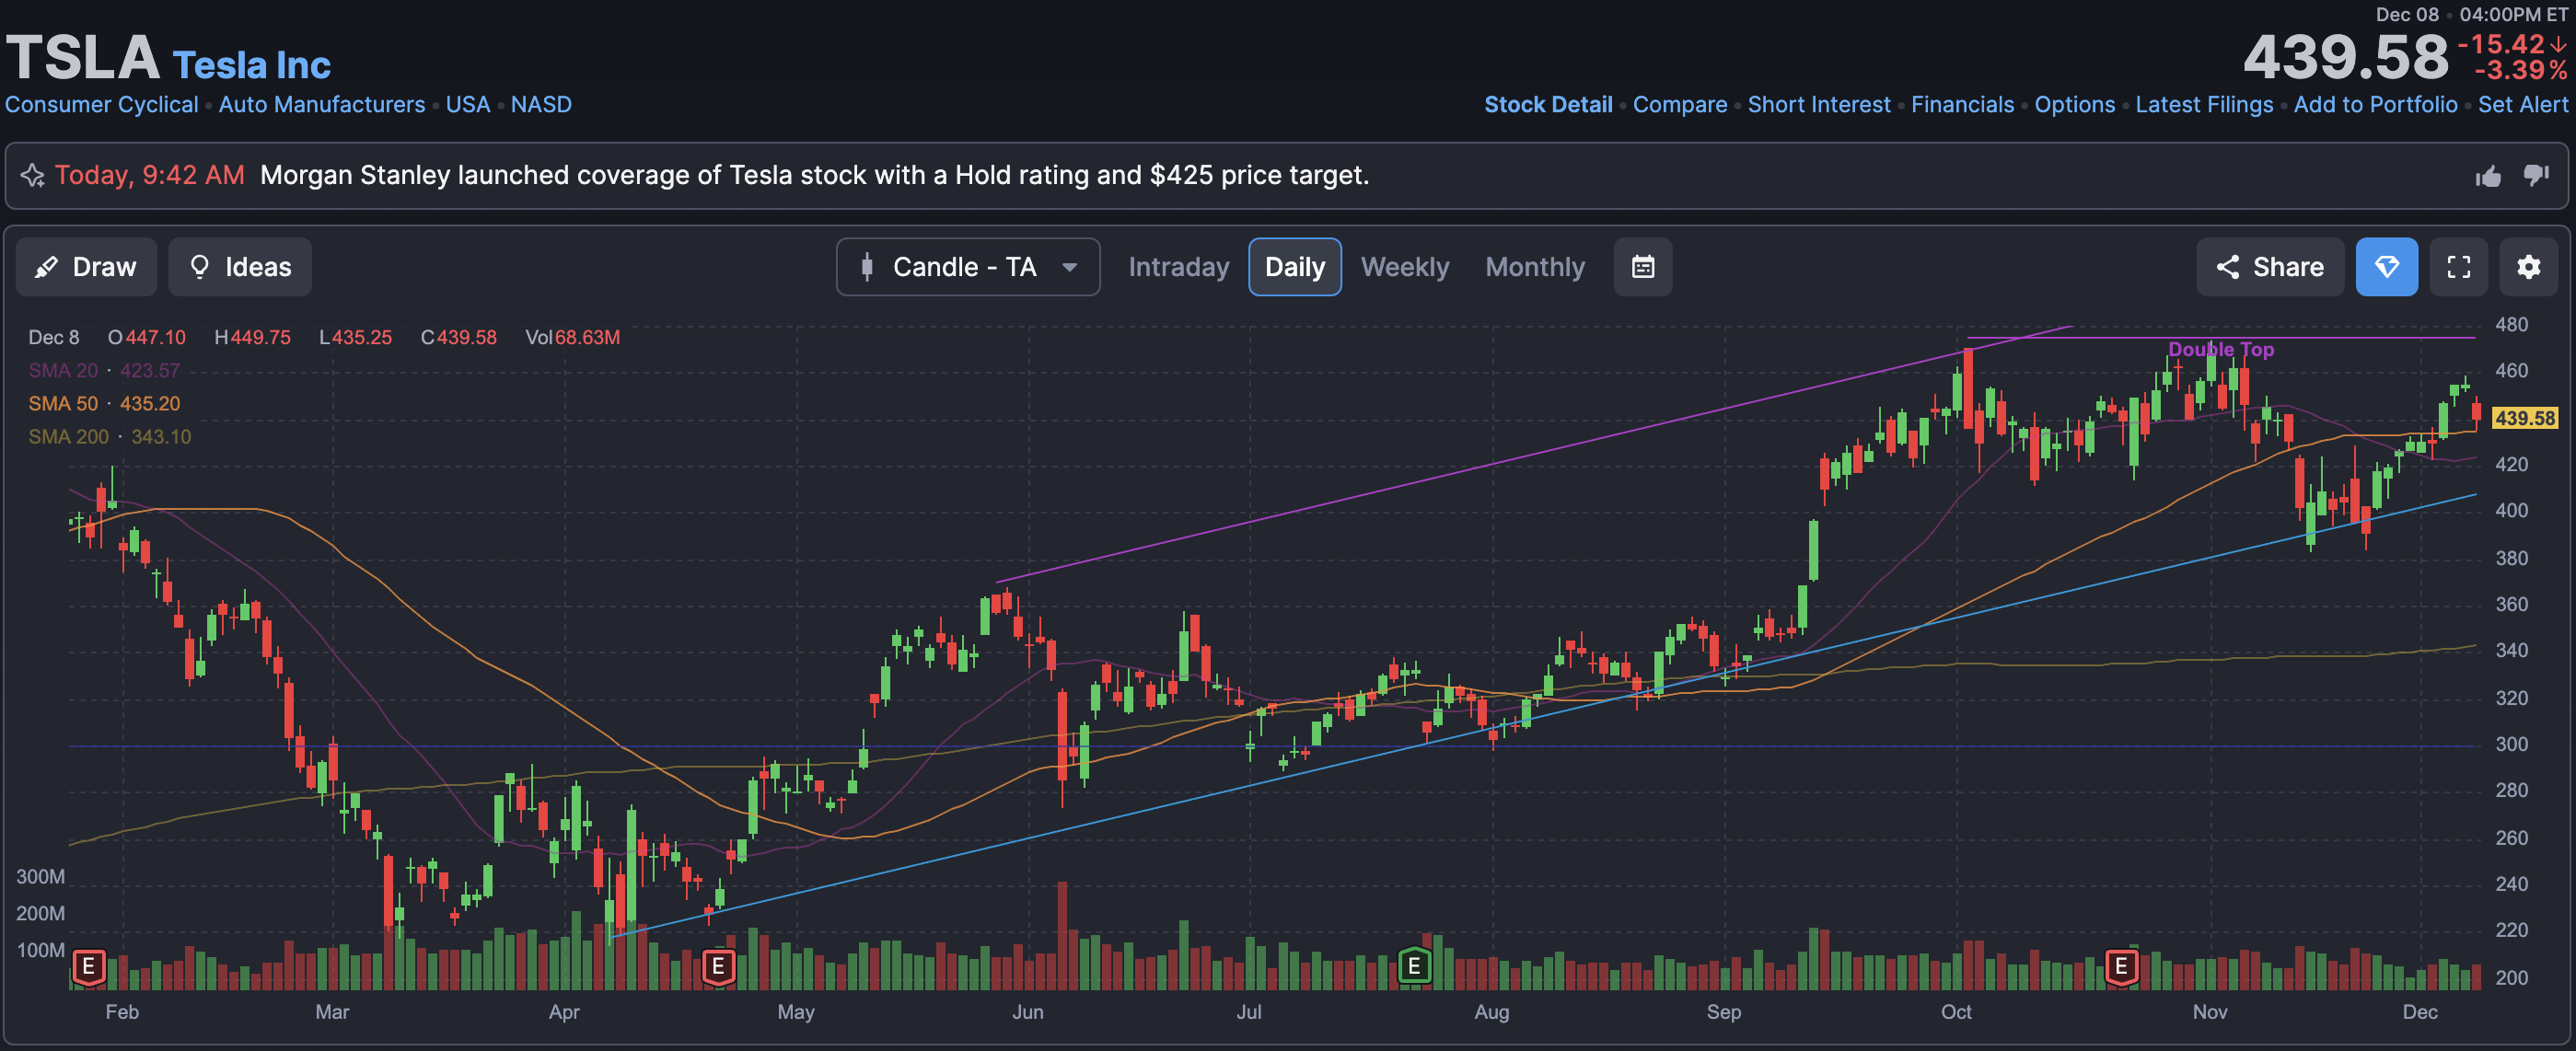Viewport: 2576px width, 1051px height.
Task: Click the green earnings E marker in July
Action: click(1414, 966)
